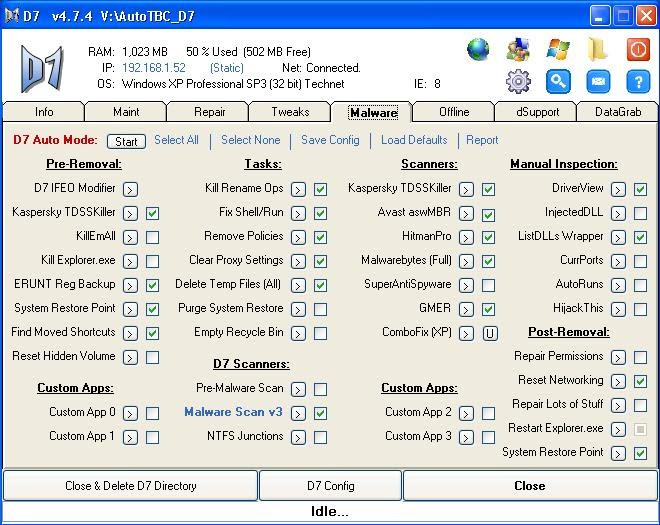Run Fix Shell/Run arrow button
Screen dimensions: 660x525
coord(298,213)
